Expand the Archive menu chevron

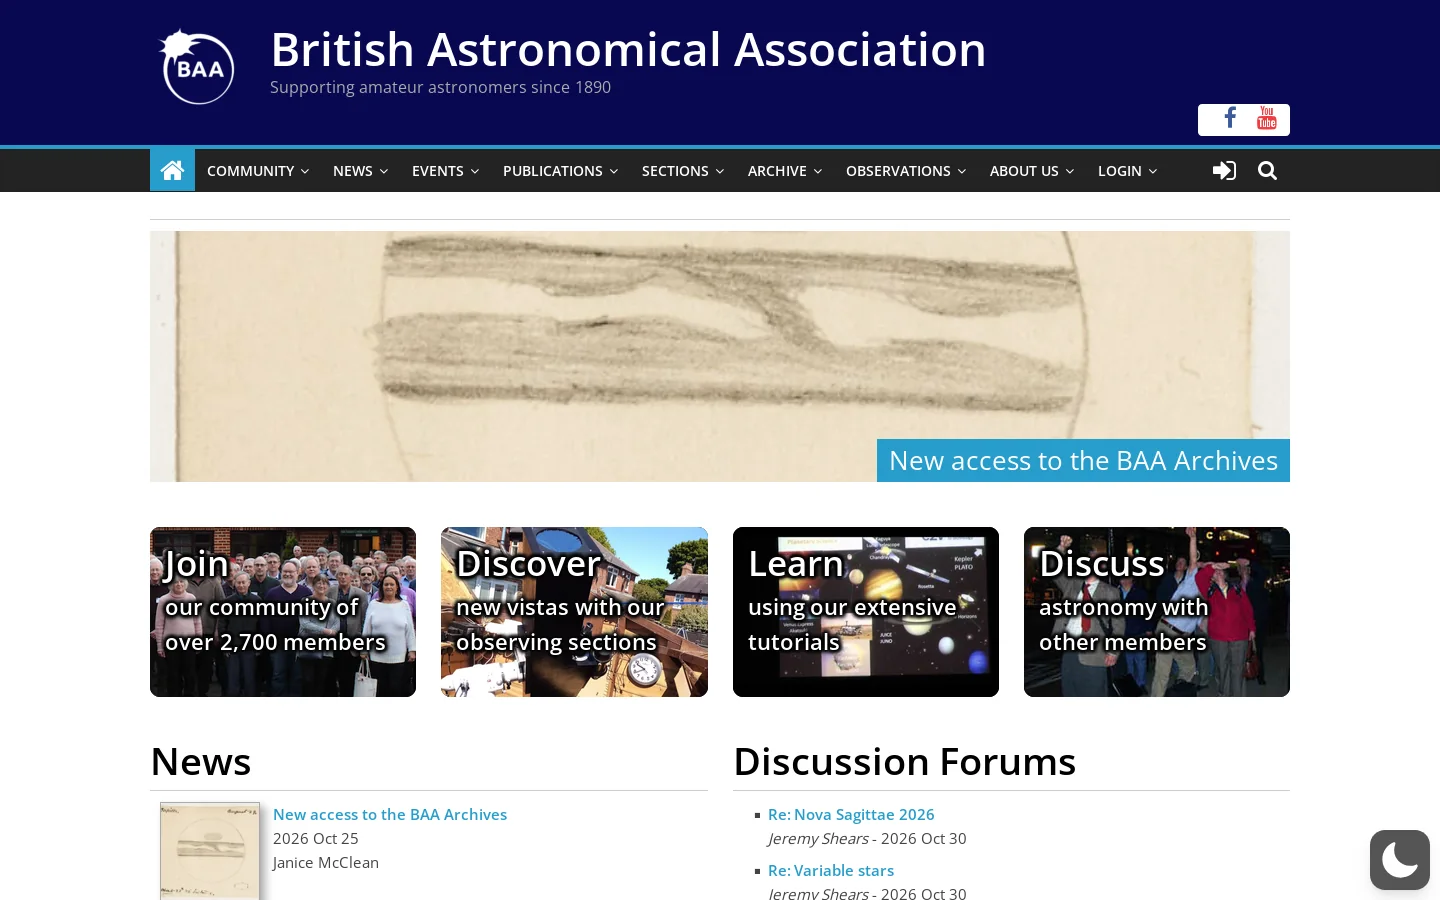coord(818,172)
